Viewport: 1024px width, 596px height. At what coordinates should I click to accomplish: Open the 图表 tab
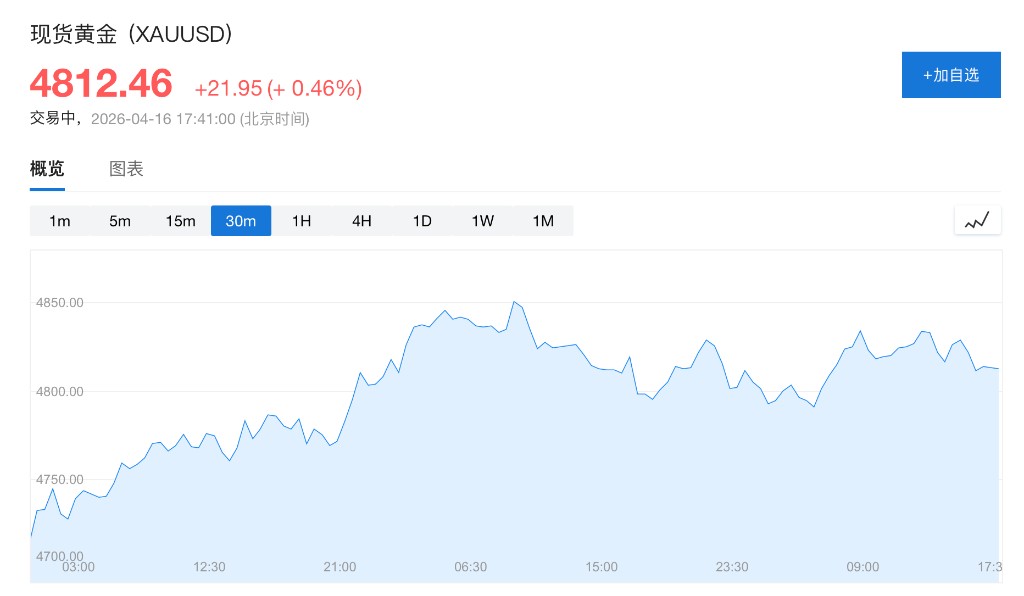(126, 169)
